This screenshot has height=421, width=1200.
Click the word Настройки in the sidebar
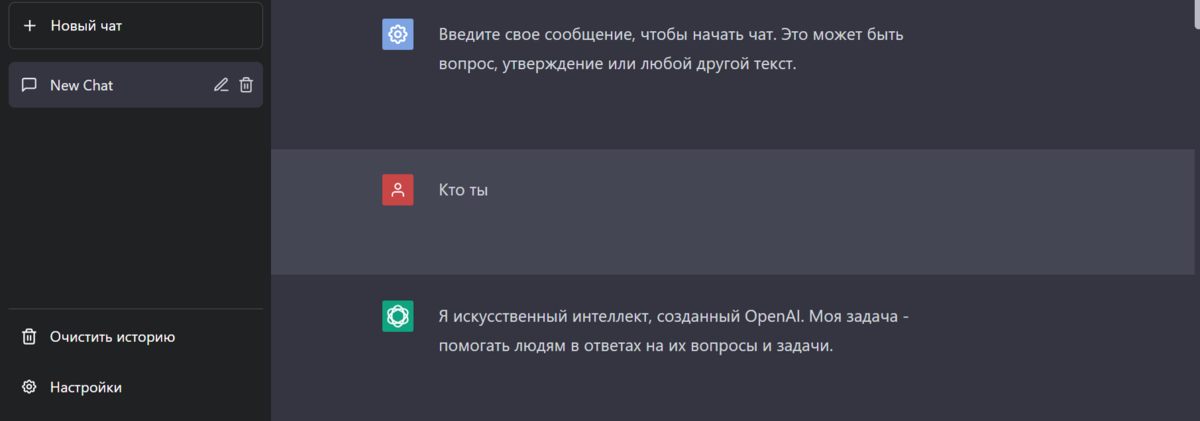pos(86,387)
